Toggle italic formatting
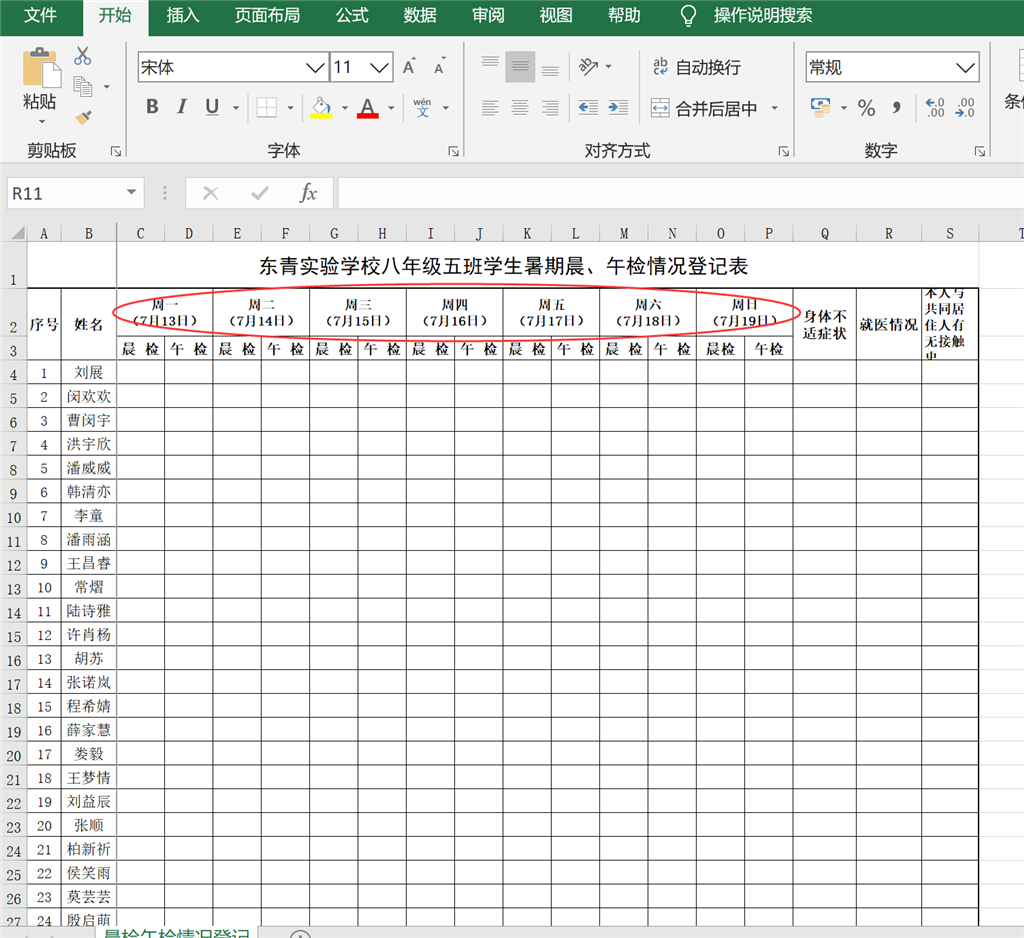The image size is (1024, 938). click(182, 108)
